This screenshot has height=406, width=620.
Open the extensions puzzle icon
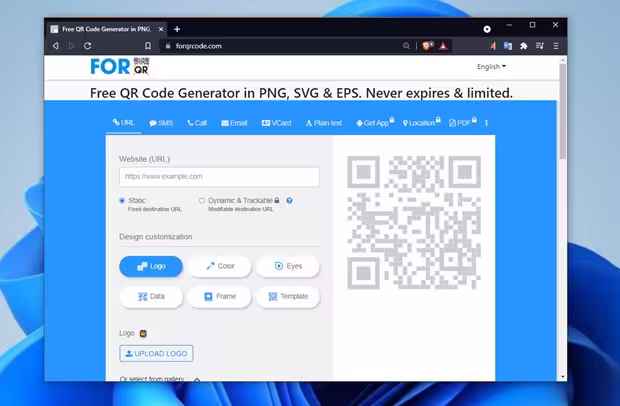click(524, 46)
